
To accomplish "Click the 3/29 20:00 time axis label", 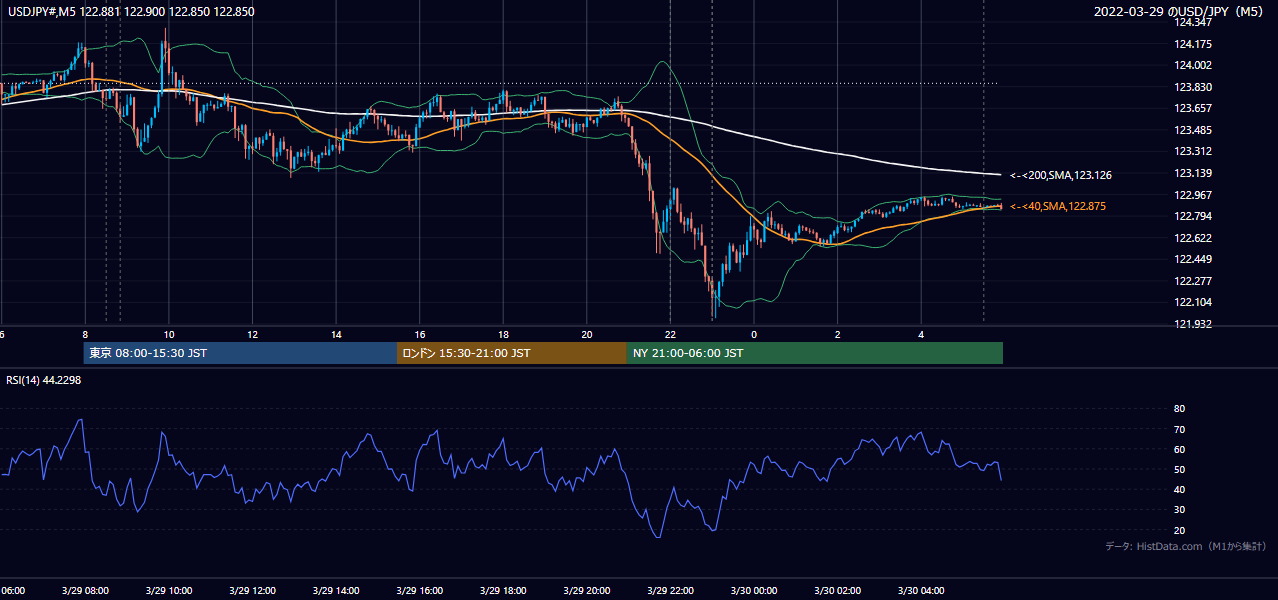I will tap(587, 590).
